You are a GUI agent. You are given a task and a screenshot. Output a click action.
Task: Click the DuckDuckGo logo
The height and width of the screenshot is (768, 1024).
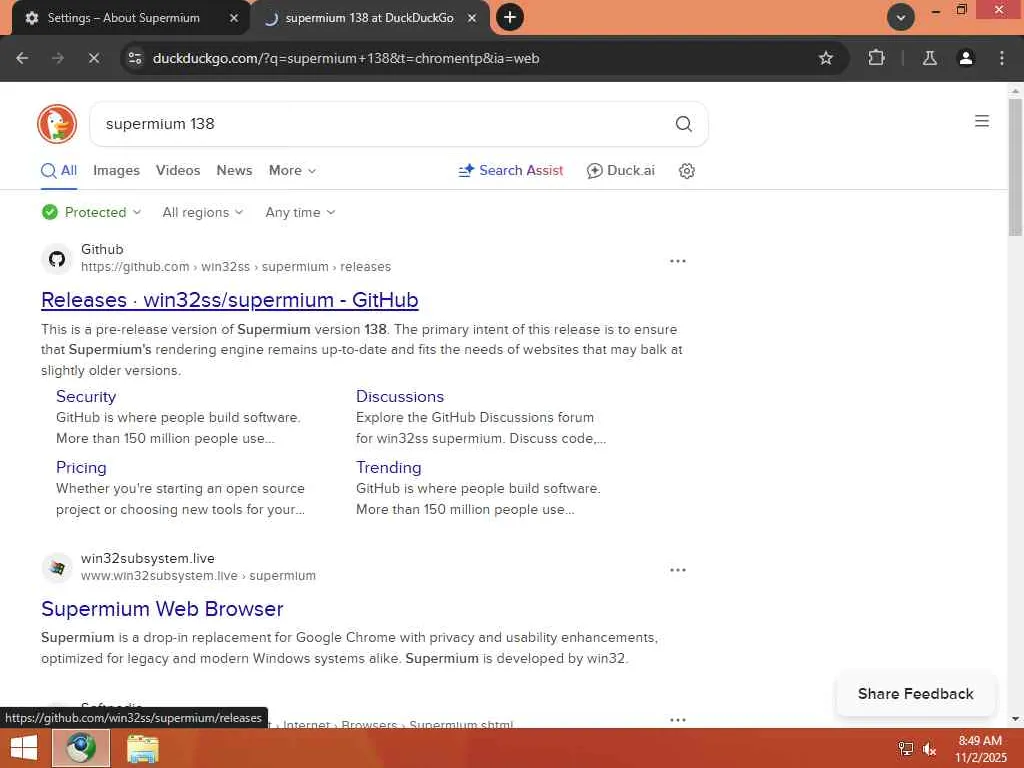57,124
